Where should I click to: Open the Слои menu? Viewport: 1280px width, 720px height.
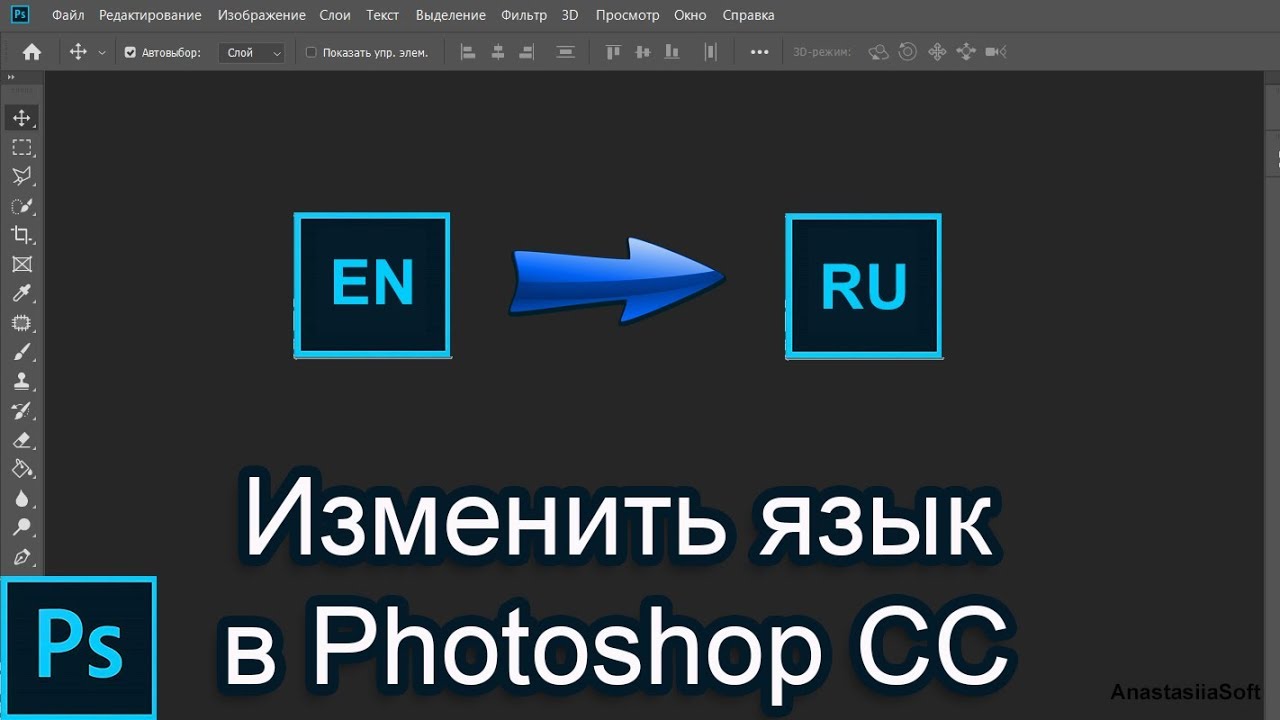[x=335, y=15]
